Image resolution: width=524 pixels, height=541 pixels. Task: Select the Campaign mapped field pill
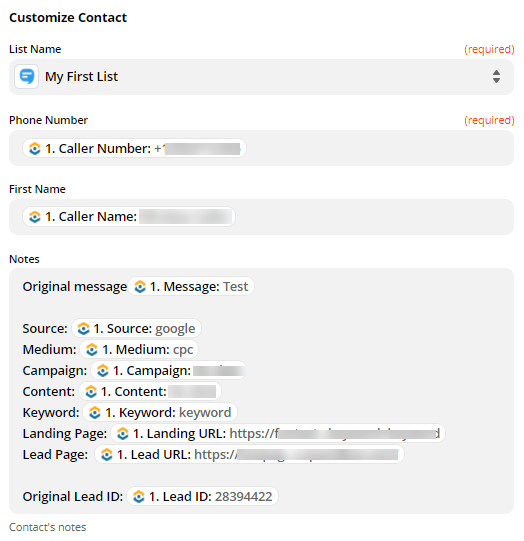[168, 370]
